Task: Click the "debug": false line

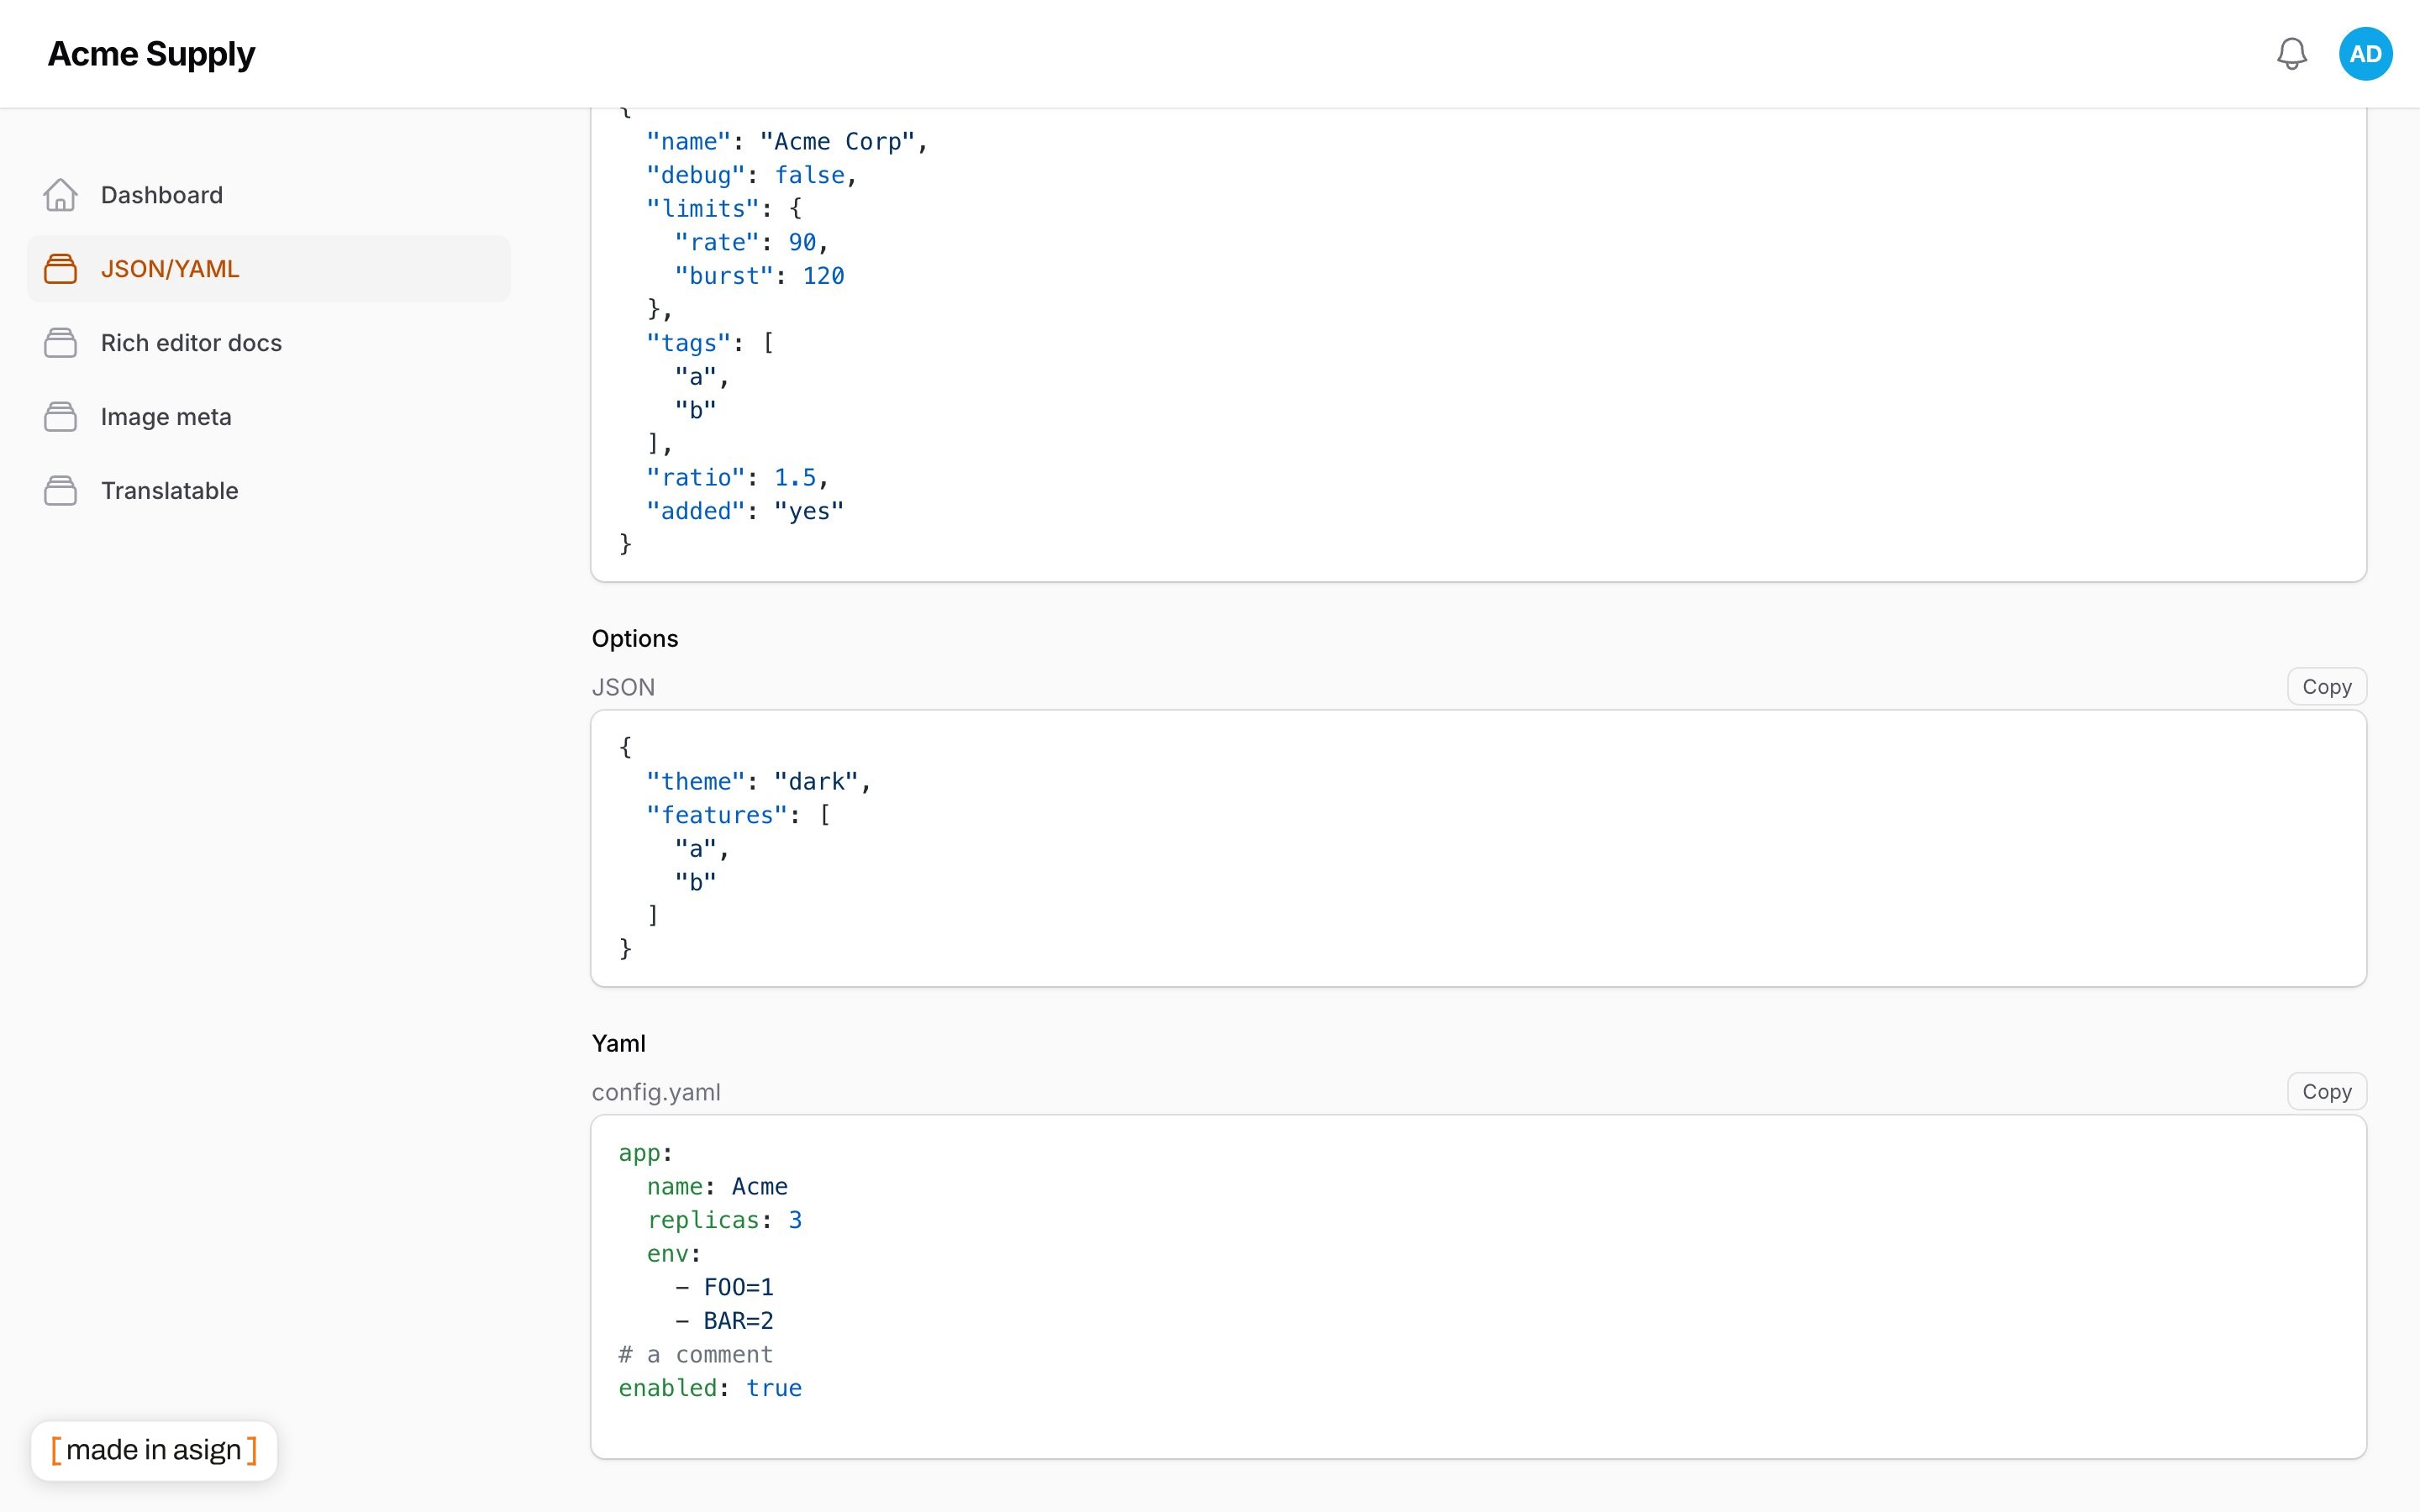Action: 752,176
